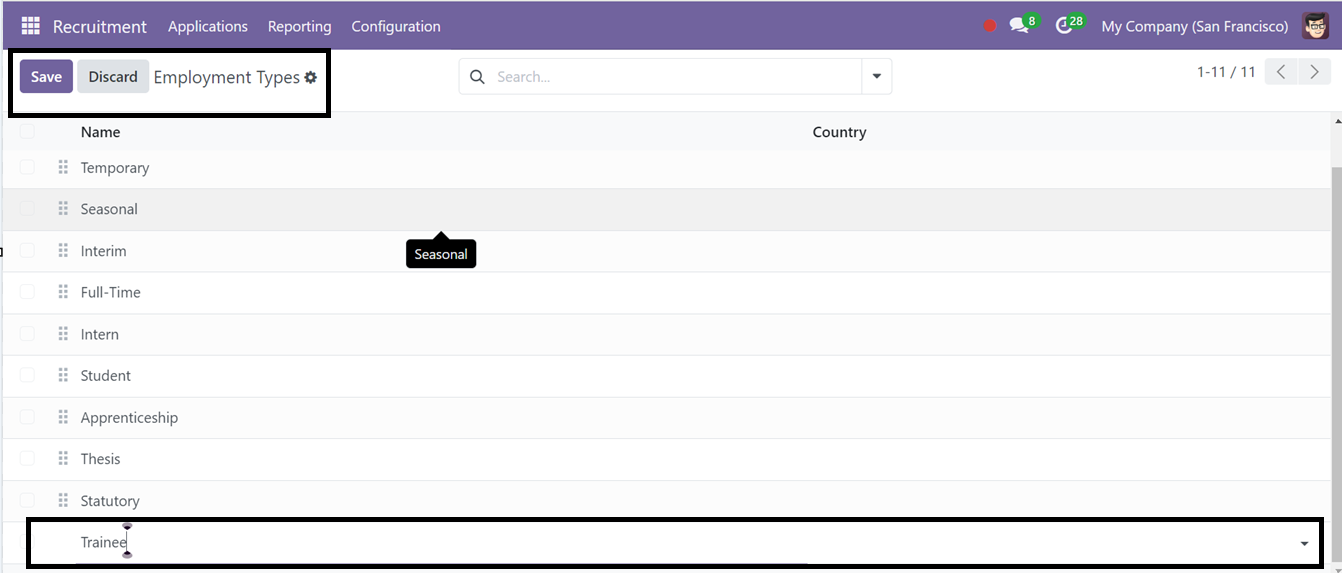Check the Student row checkbox
Viewport: 1342px width, 573px height.
(27, 375)
